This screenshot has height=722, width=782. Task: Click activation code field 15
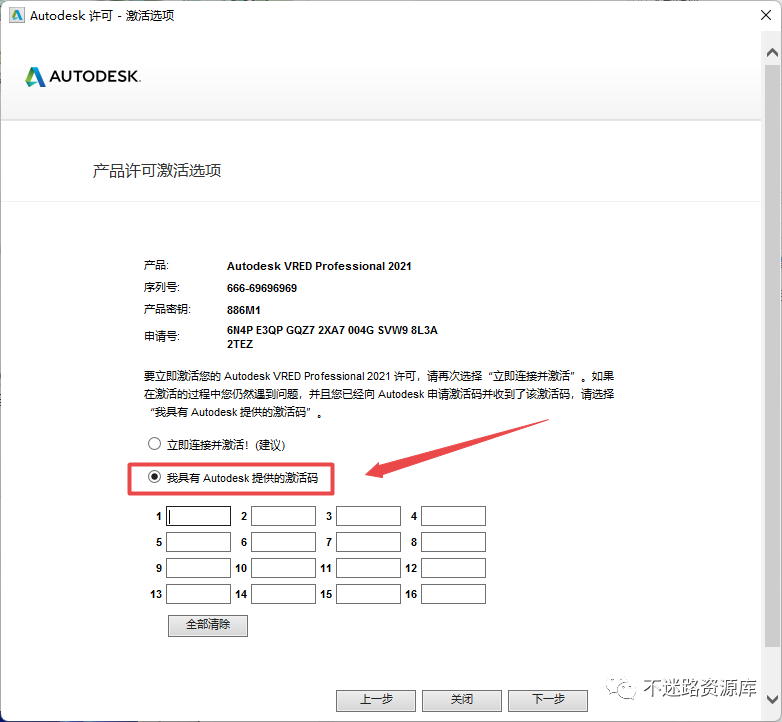[x=369, y=594]
